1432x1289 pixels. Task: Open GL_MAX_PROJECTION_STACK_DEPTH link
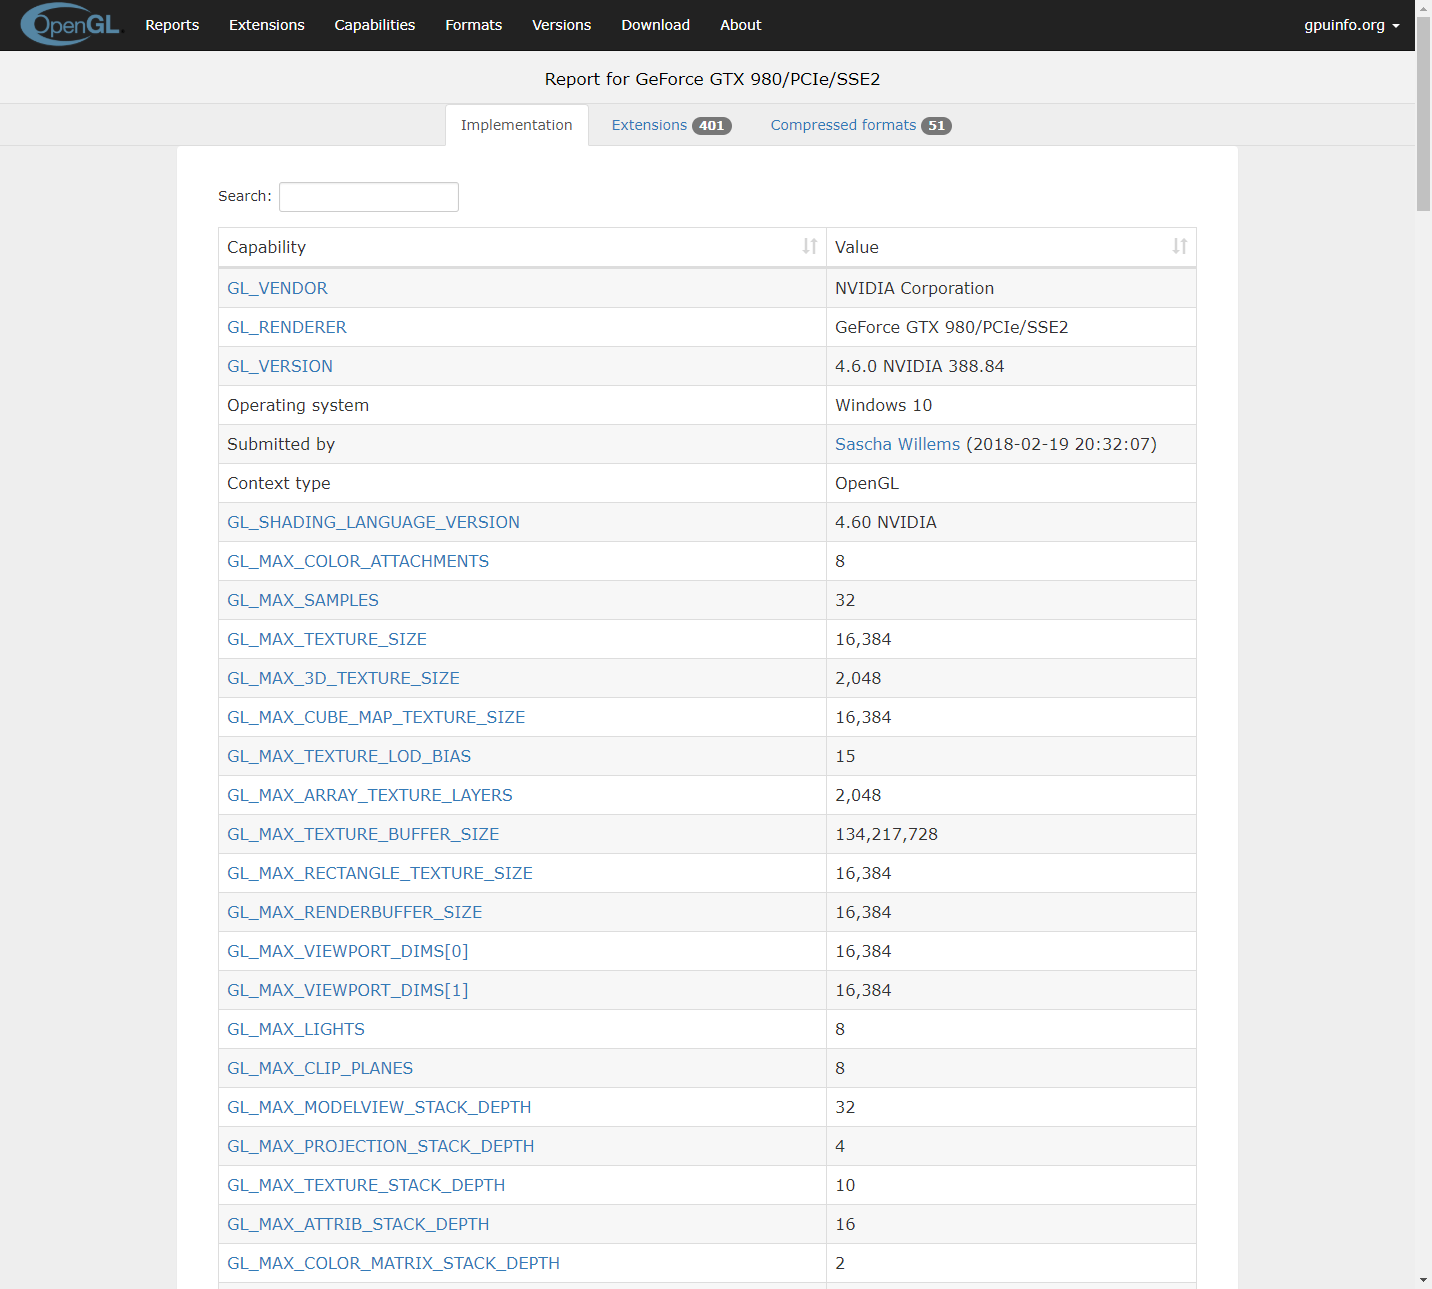tap(381, 1146)
